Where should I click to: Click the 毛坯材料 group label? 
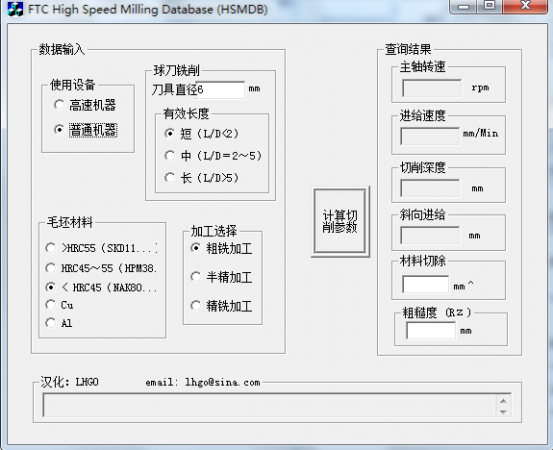point(70,222)
